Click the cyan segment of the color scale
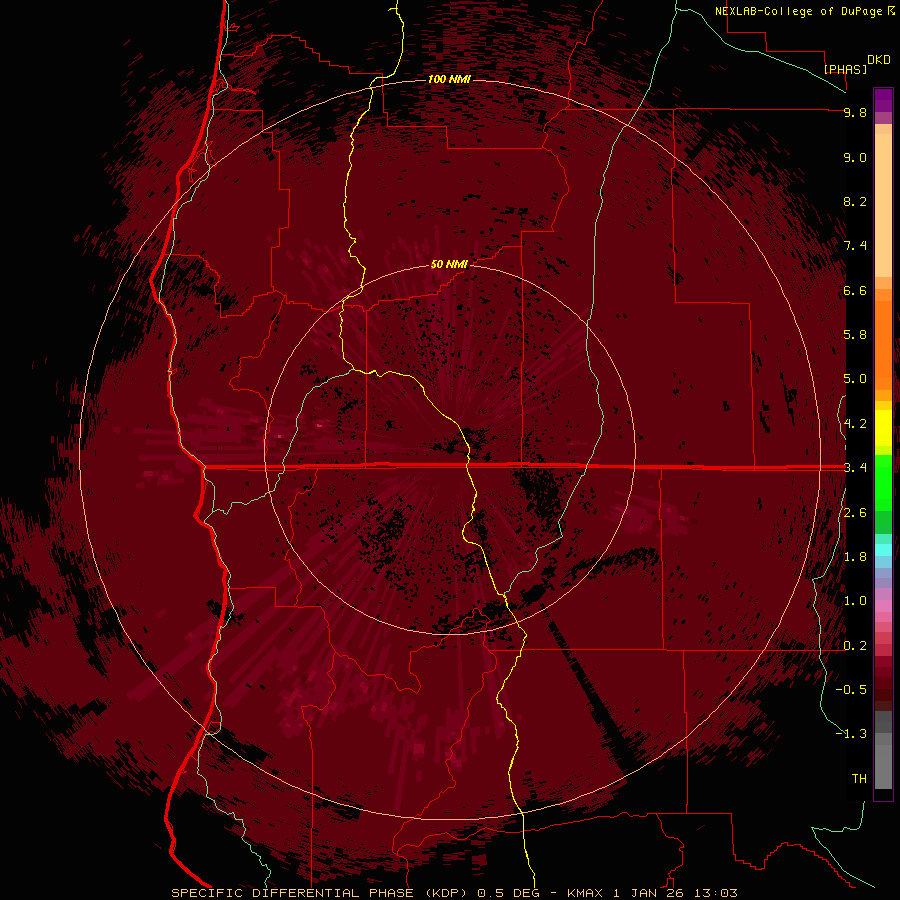The image size is (900, 900). (883, 550)
